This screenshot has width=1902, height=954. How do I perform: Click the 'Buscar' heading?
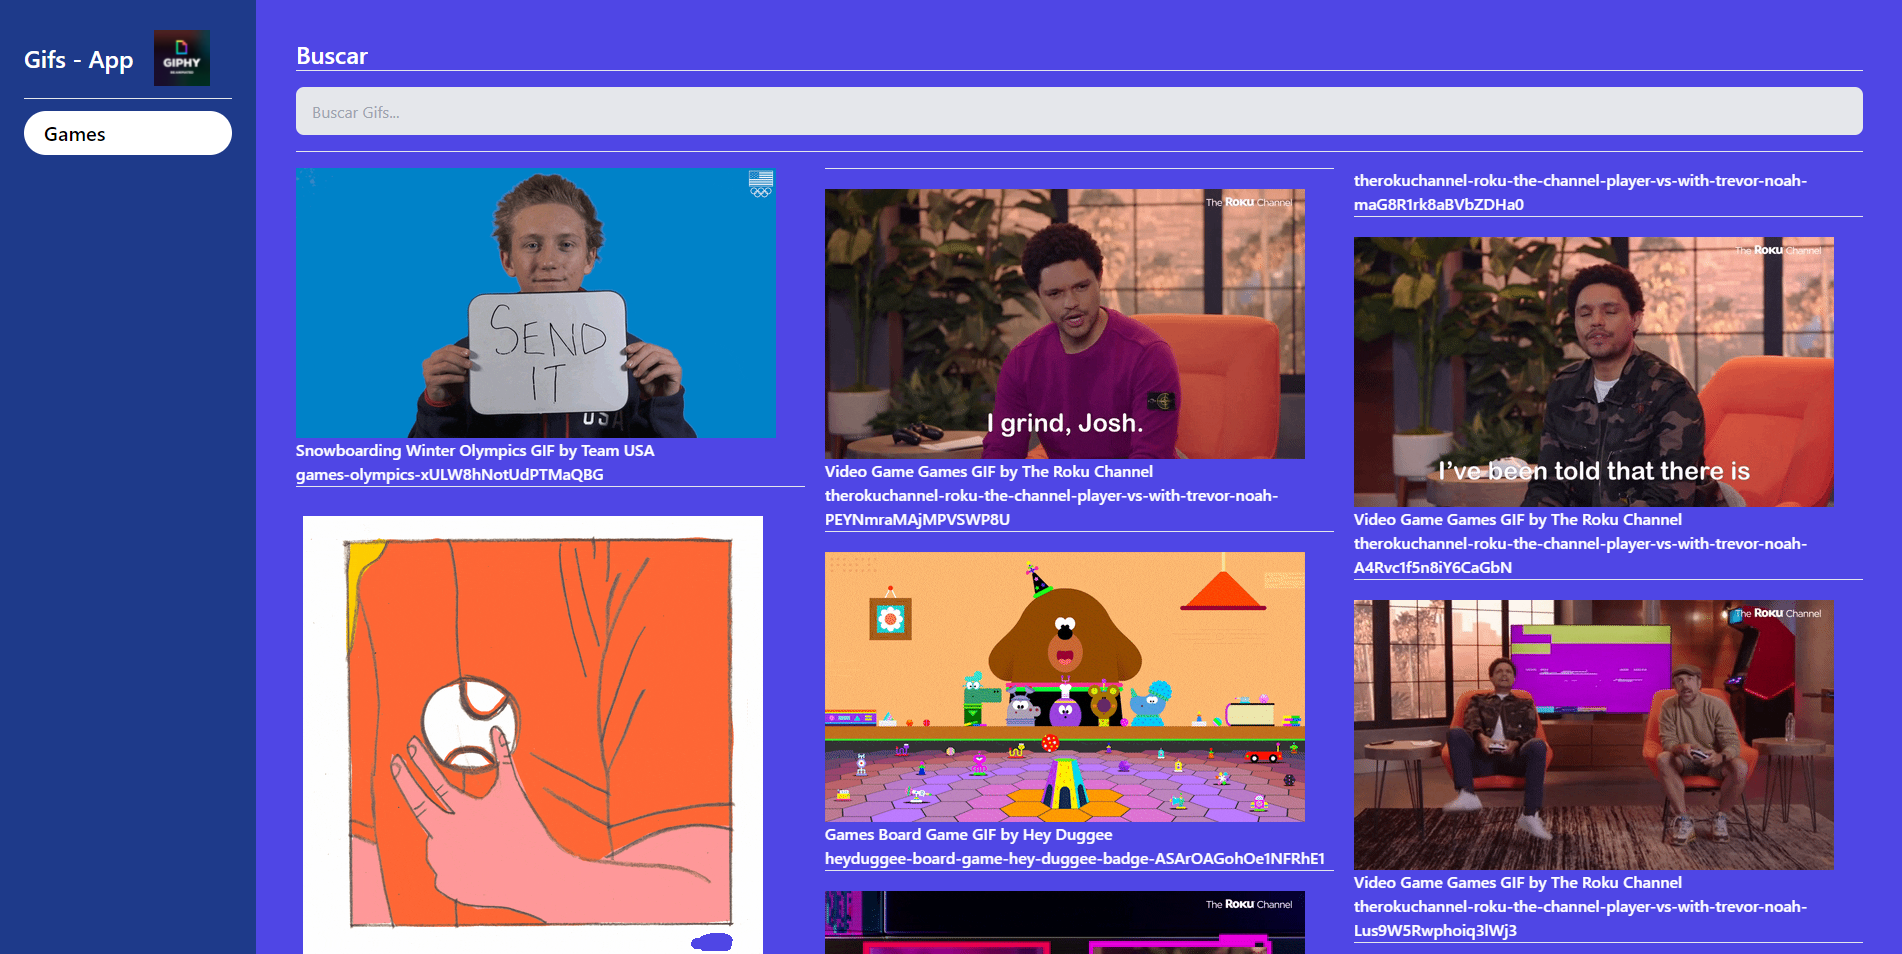[332, 56]
